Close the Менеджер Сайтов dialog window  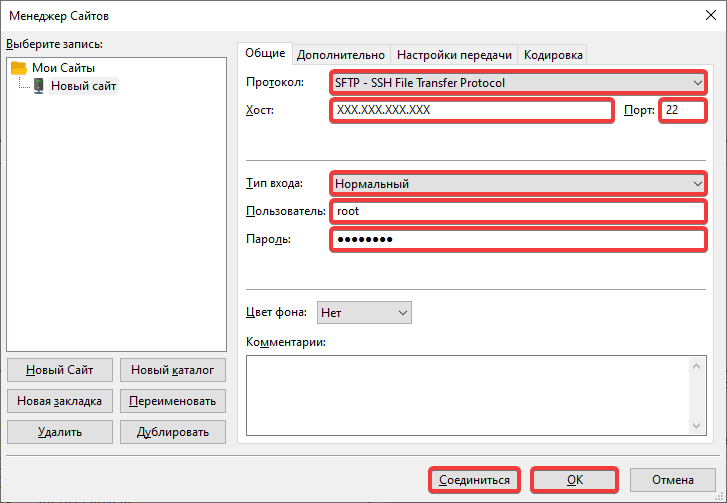pos(709,15)
